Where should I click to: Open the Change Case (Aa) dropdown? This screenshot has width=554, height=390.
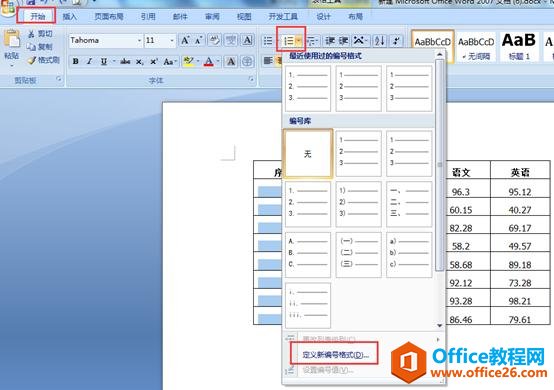(170, 61)
